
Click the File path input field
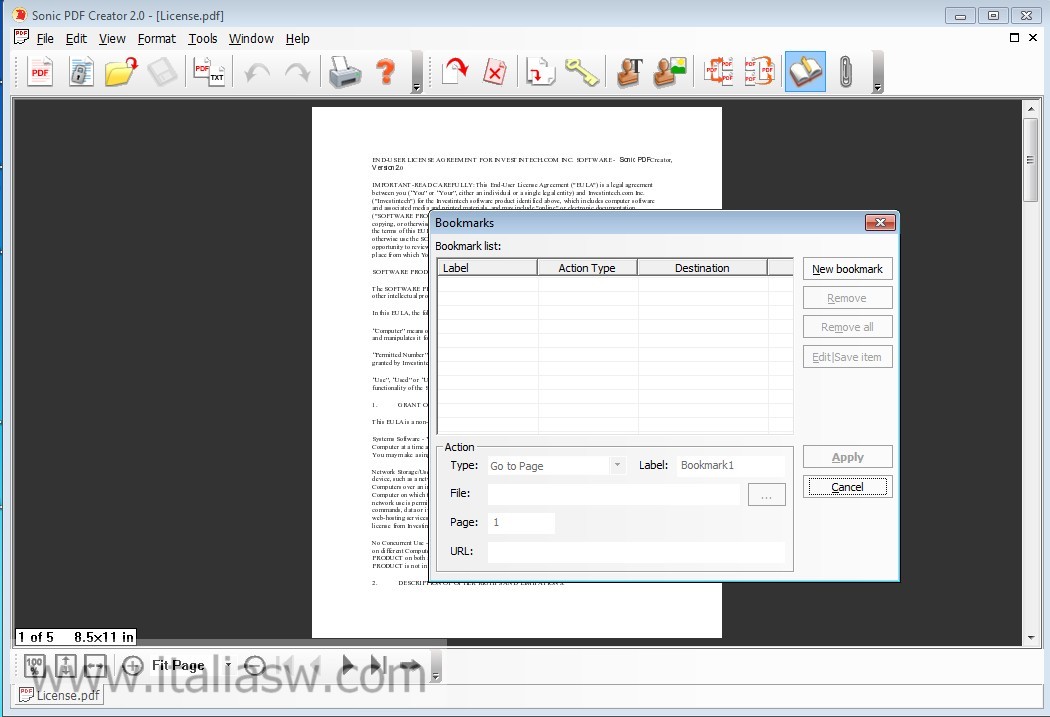tap(613, 494)
